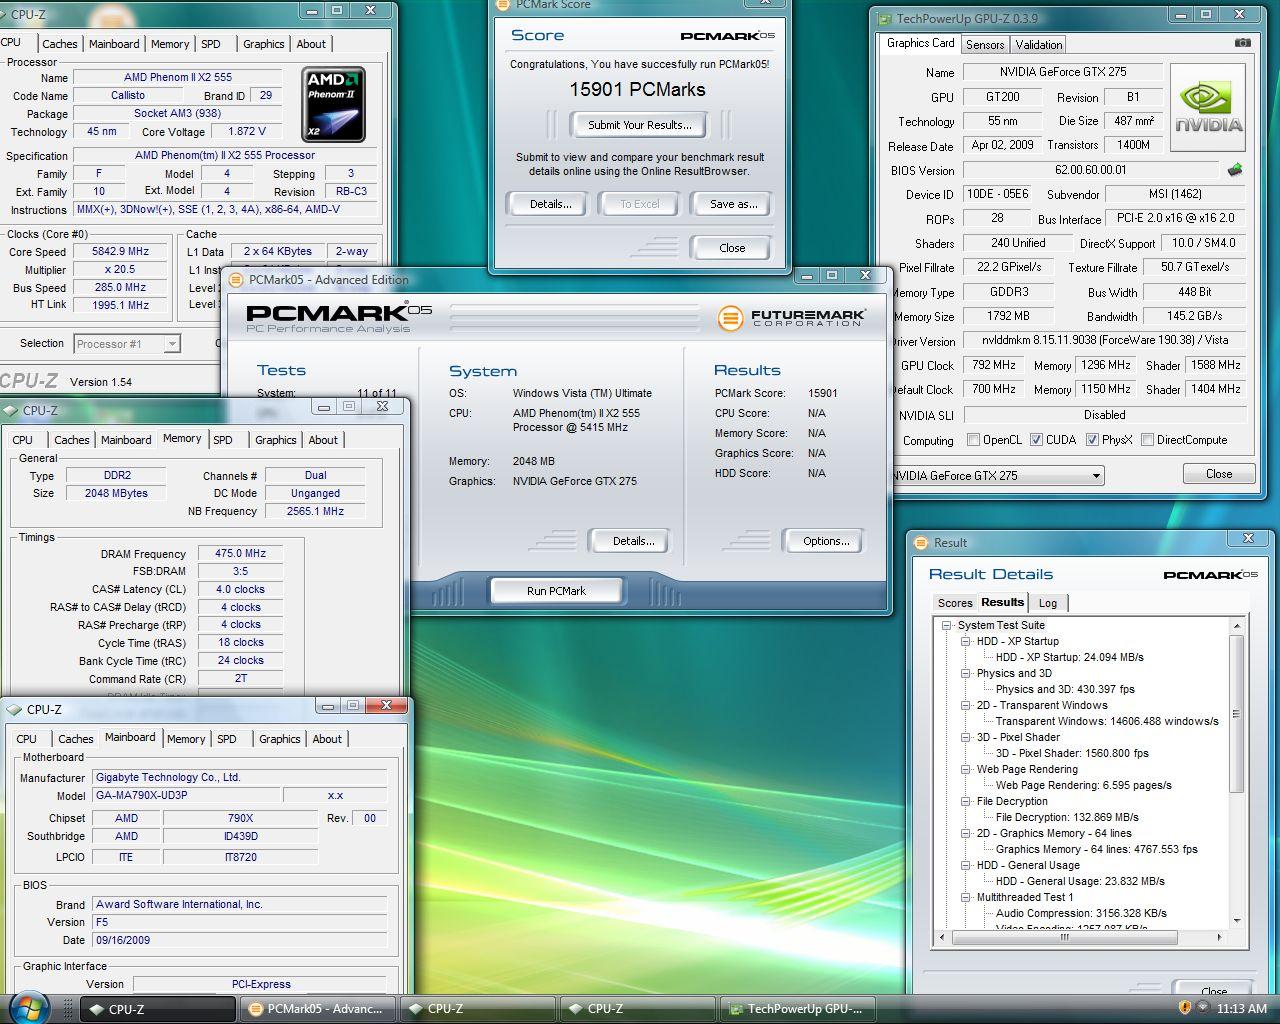The image size is (1280, 1024).
Task: Switch to PCMark05 taskbar button
Action: tap(318, 1009)
